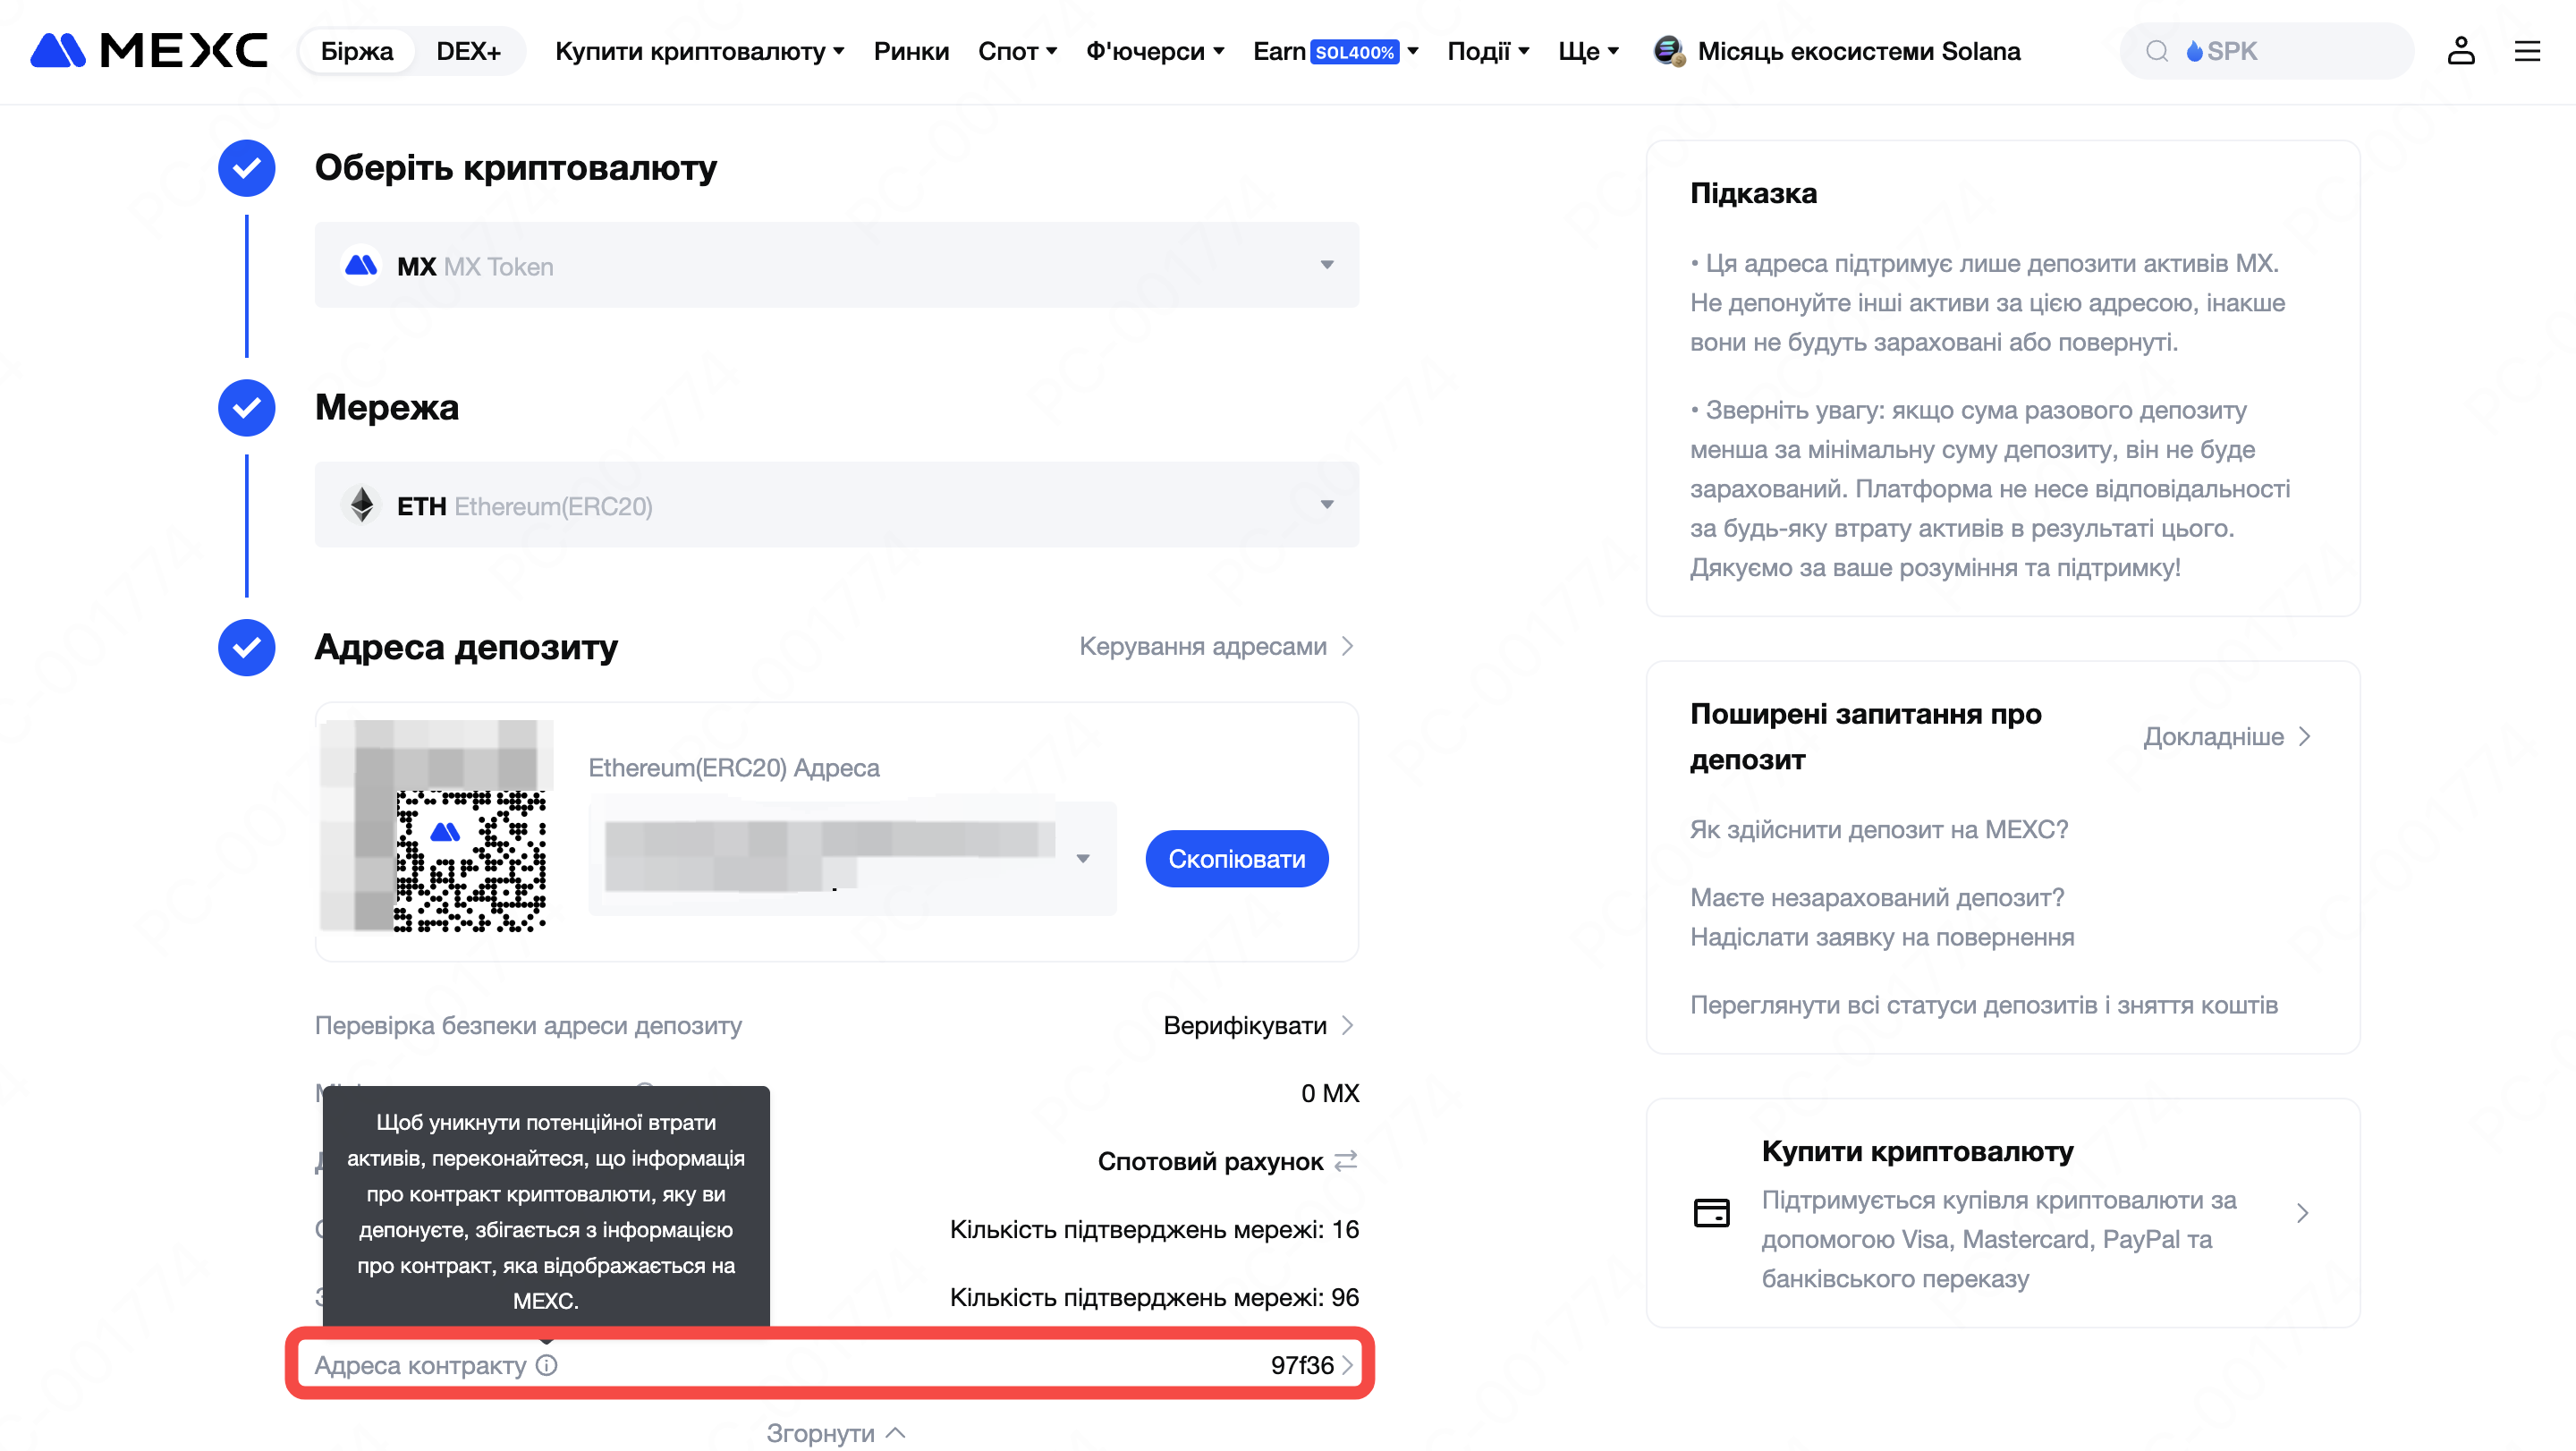Screen dimensions: 2576x1451
Task: Switch to the DEX+ toggle tab
Action: tap(468, 51)
